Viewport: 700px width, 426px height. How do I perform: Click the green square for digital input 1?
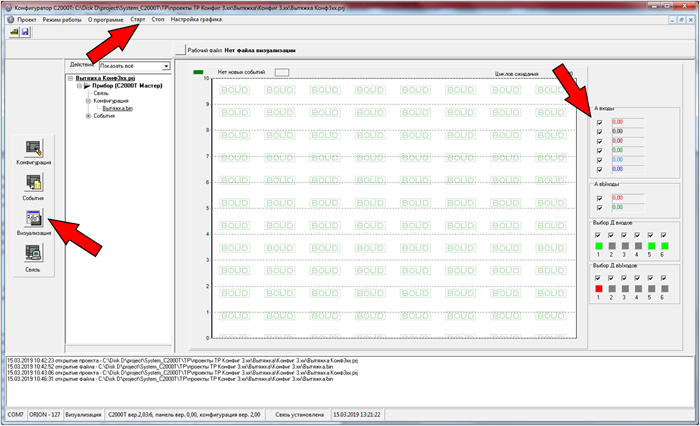(x=599, y=245)
